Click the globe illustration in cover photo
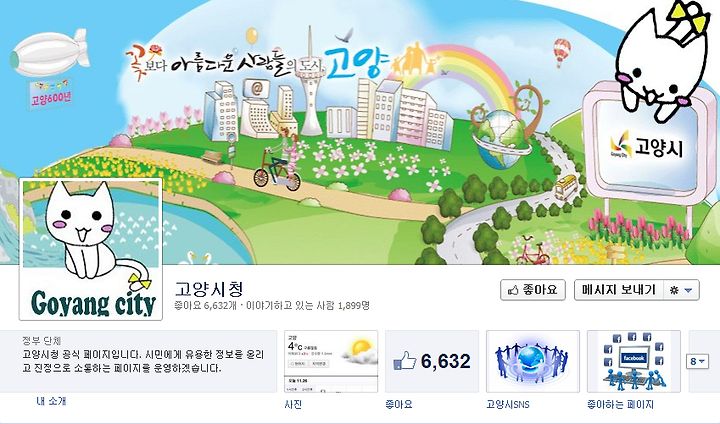720x424 pixels. click(500, 138)
